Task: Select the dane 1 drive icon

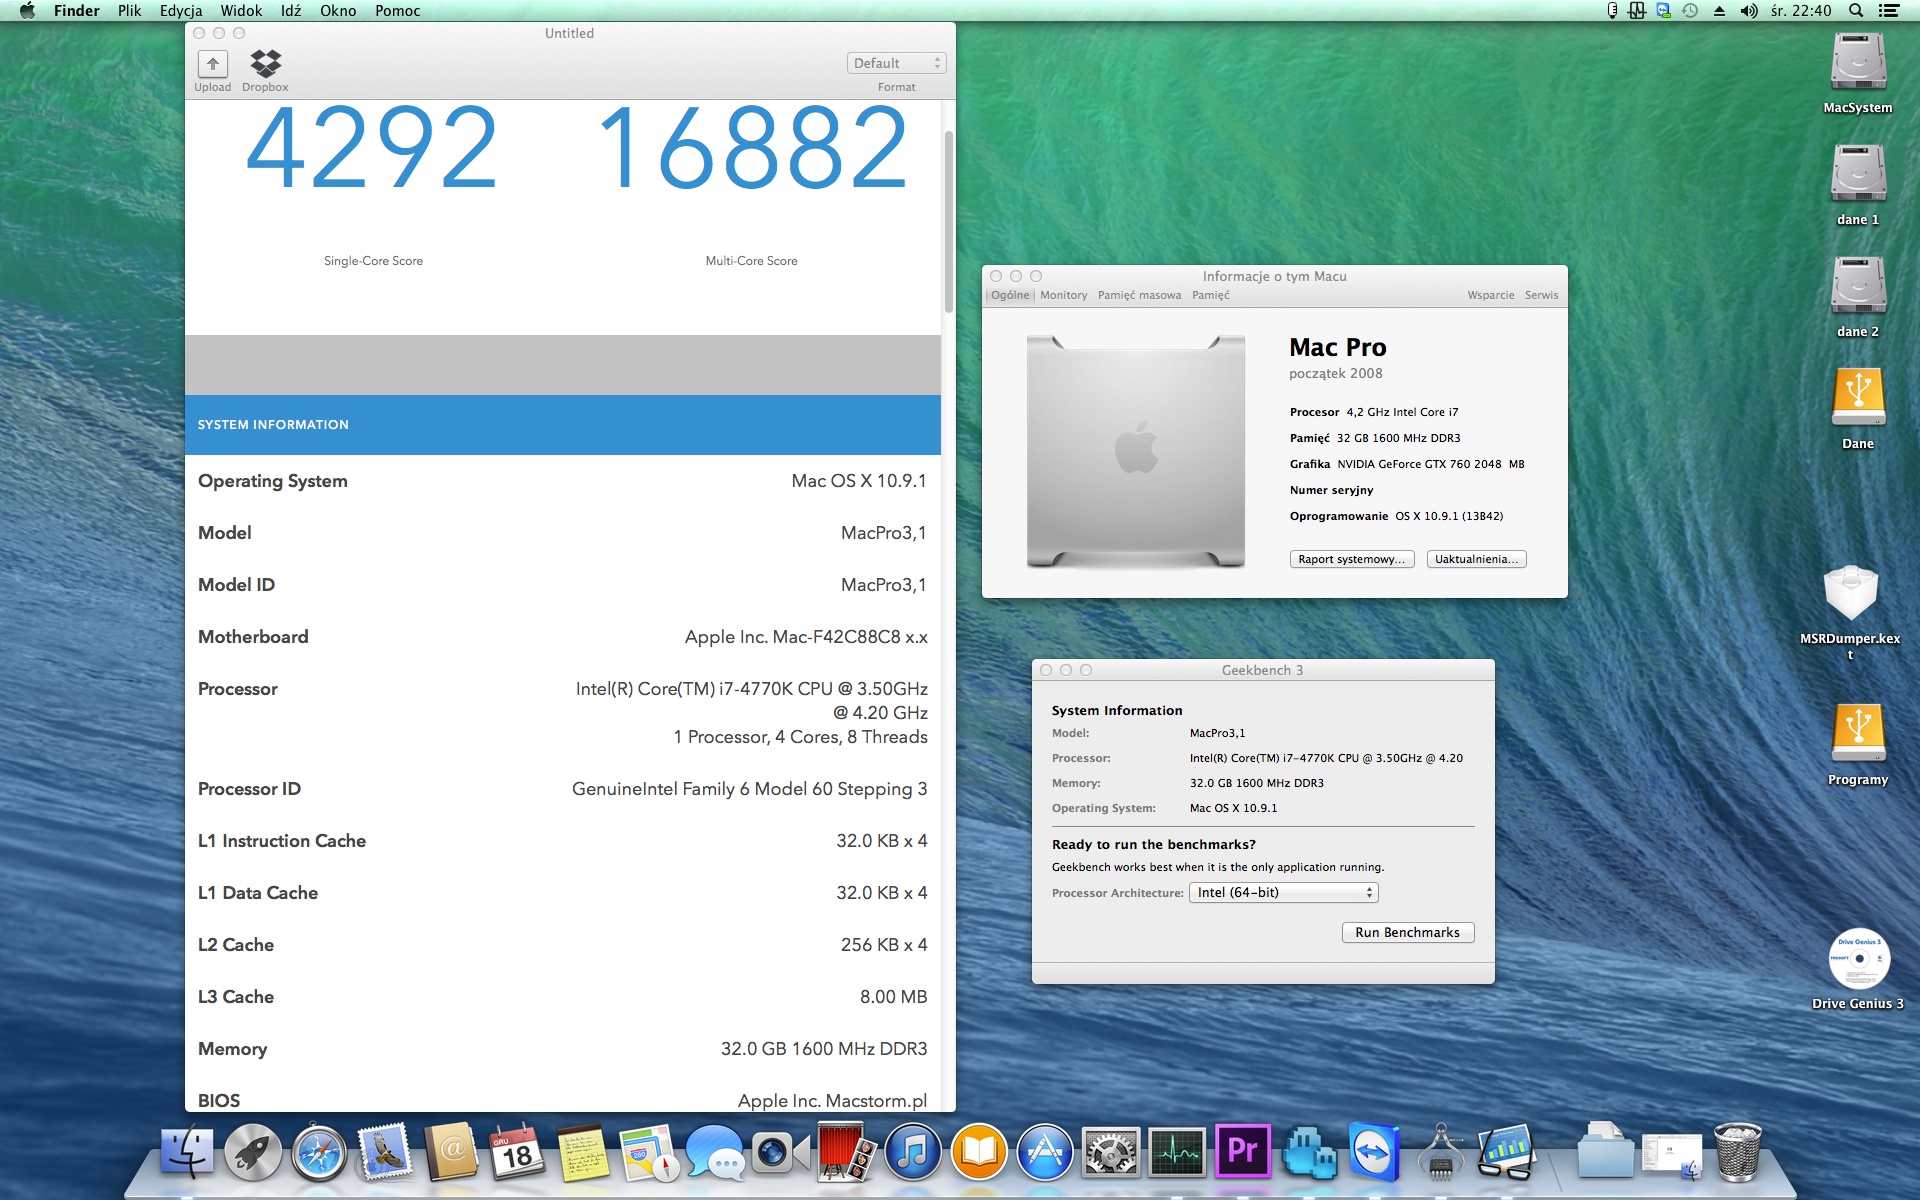Action: coord(1858,175)
